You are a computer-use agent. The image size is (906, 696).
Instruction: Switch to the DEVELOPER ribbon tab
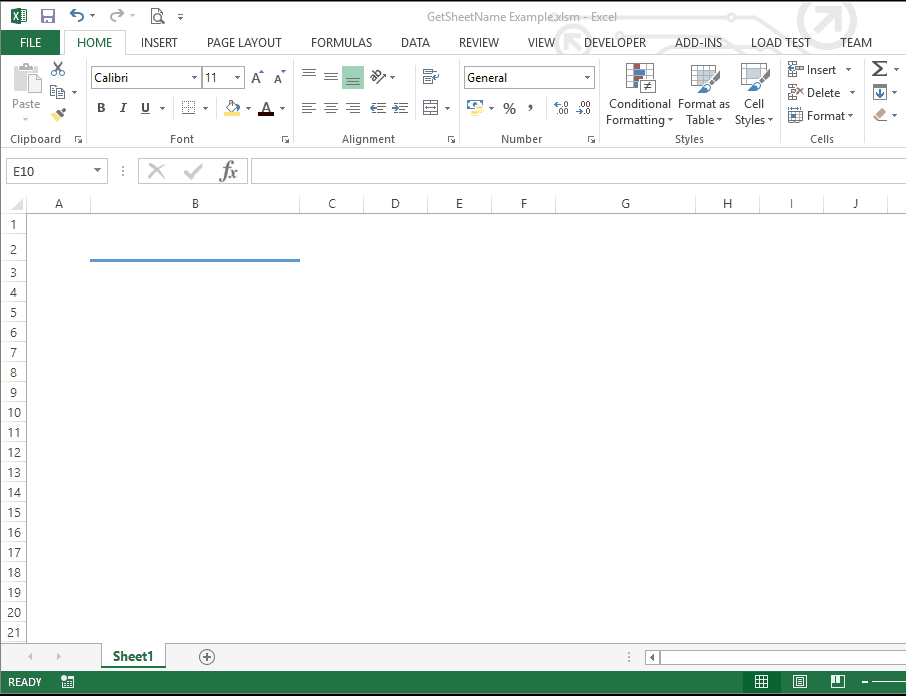614,42
